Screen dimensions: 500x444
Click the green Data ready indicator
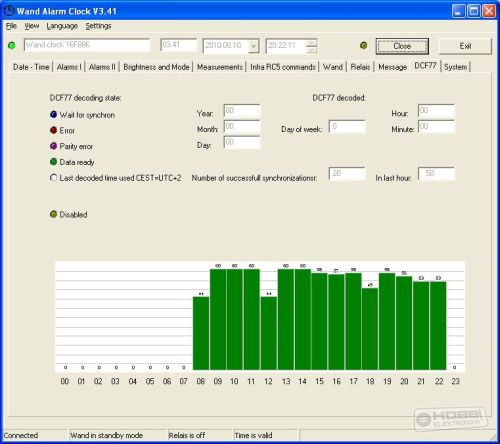pos(53,162)
